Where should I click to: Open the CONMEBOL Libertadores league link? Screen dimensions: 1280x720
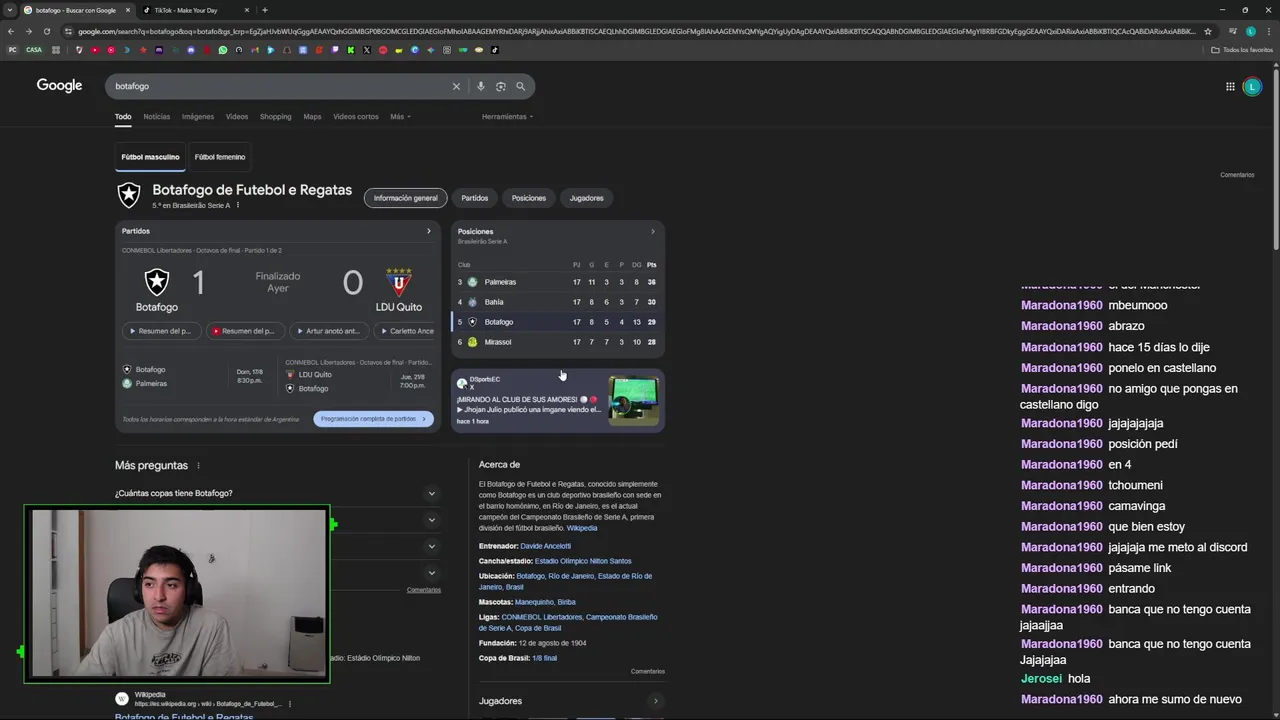click(542, 617)
